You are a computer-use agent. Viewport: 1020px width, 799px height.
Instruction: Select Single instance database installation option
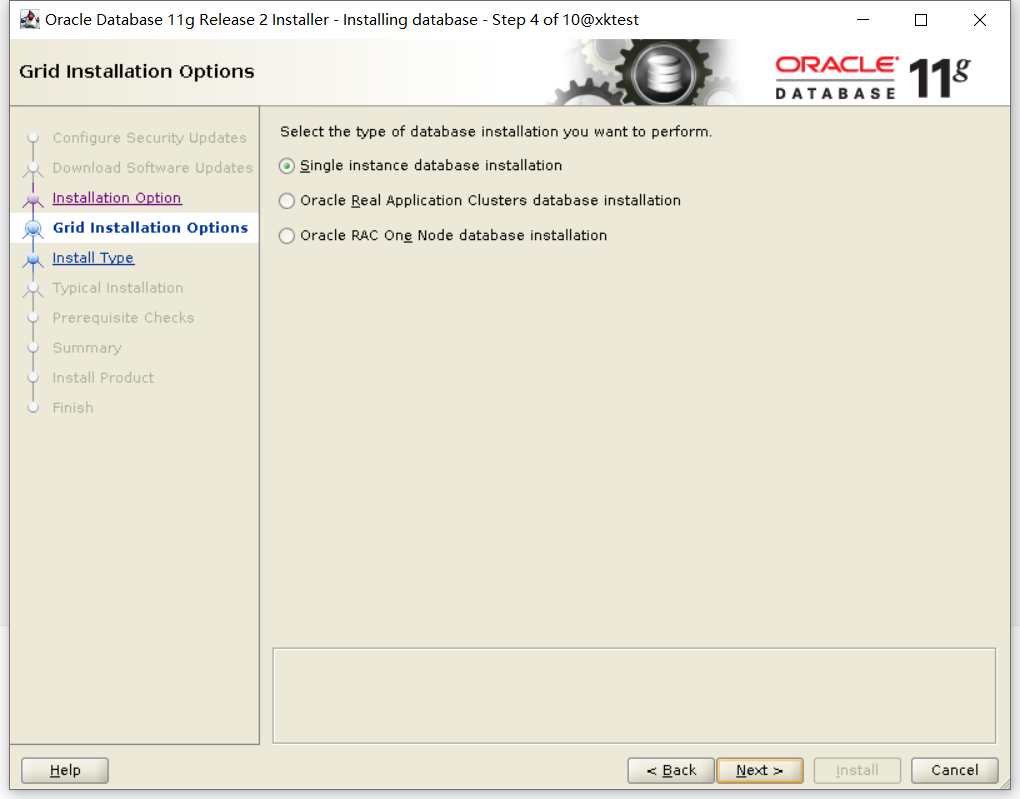(x=287, y=166)
